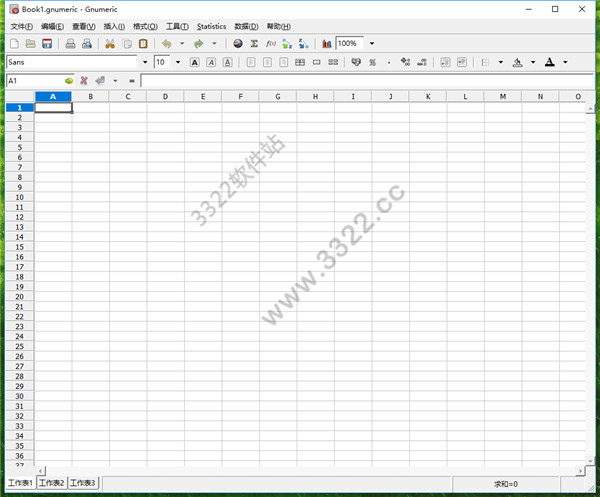Screen dimensions: 600x497
Task: Open the font size dropdown arrow
Action: 178,62
